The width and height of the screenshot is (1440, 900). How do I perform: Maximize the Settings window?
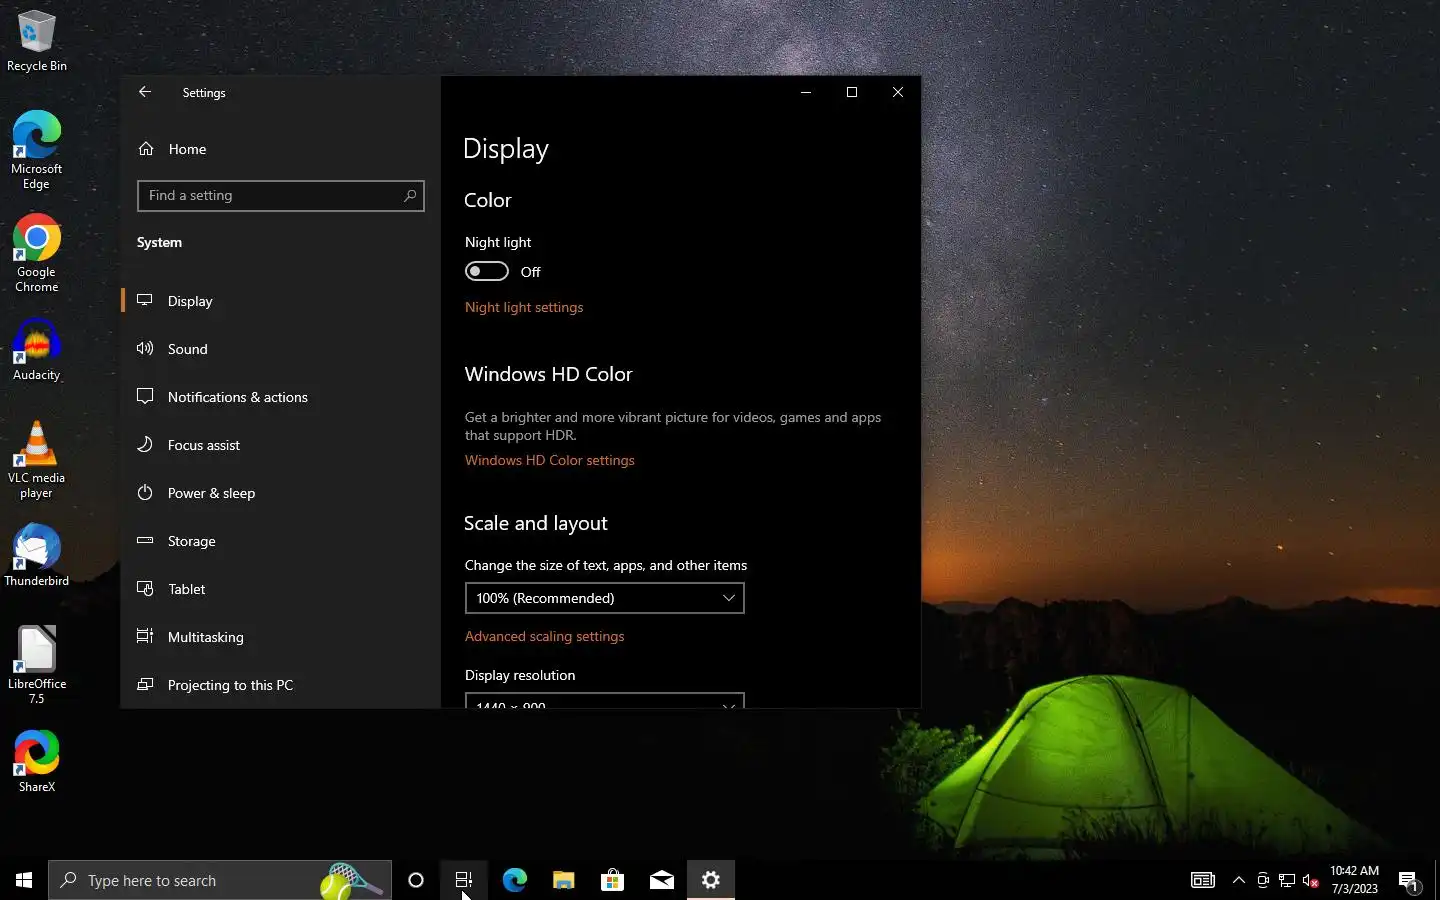point(852,92)
